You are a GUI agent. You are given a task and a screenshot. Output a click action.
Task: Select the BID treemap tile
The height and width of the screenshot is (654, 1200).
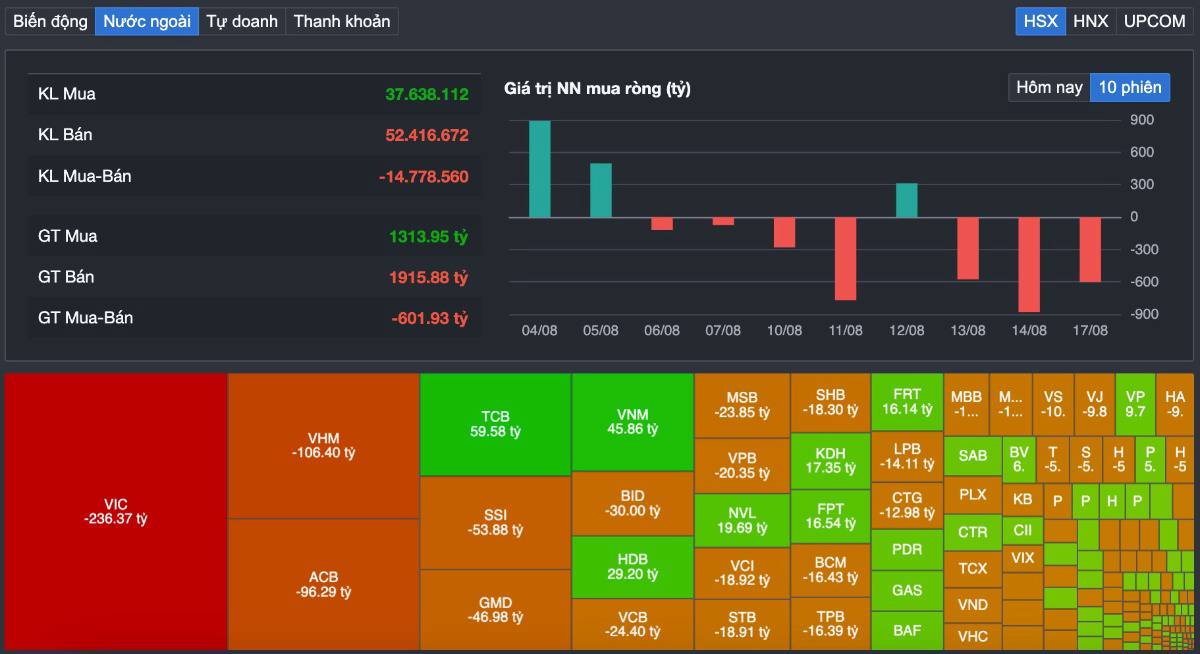pyautogui.click(x=632, y=503)
